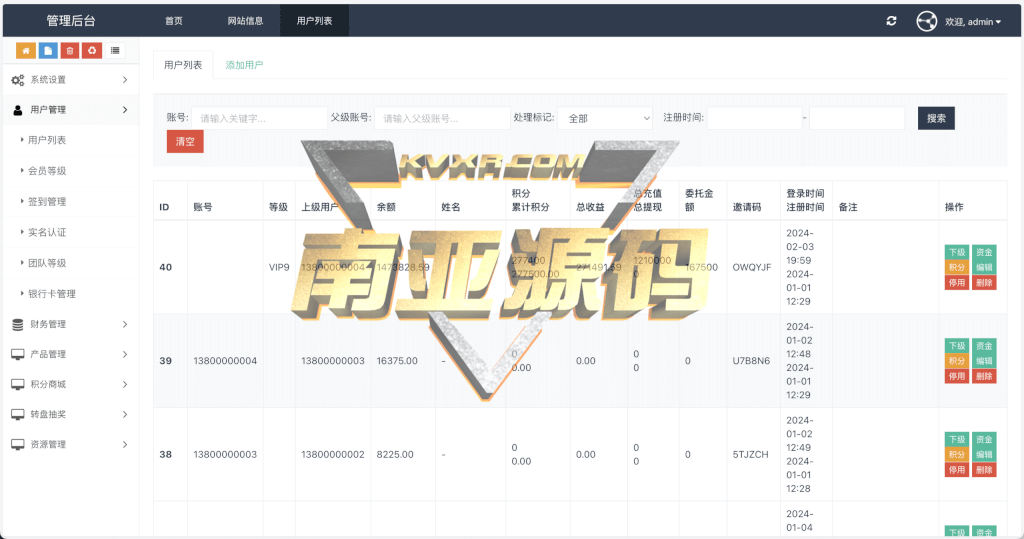The height and width of the screenshot is (539, 1024).
Task: Click 下级 button for user ID 40
Action: coord(957,252)
